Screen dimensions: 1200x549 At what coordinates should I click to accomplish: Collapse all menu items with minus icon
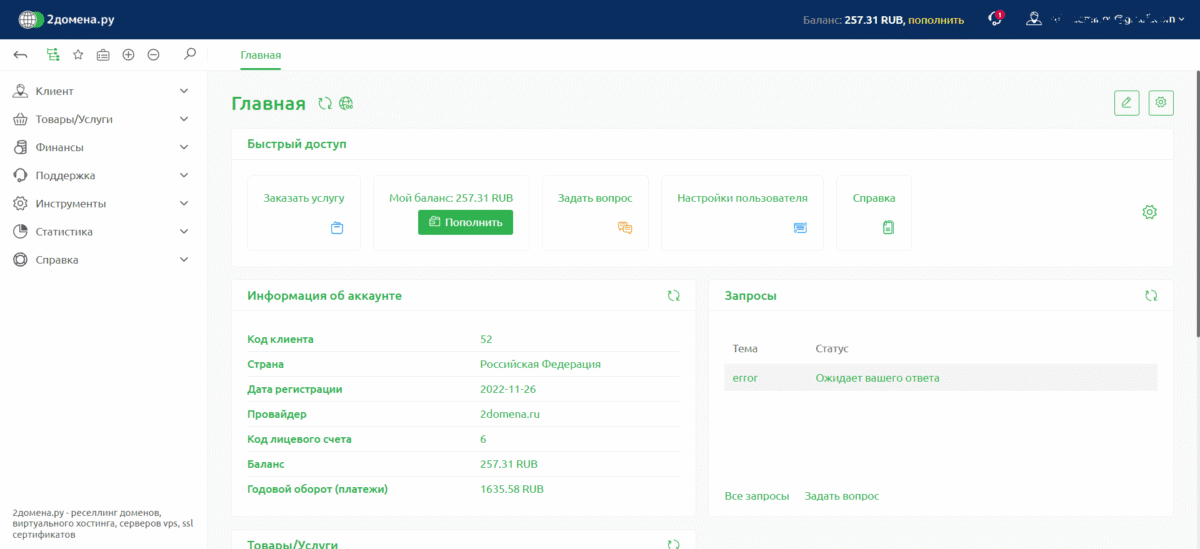click(153, 55)
